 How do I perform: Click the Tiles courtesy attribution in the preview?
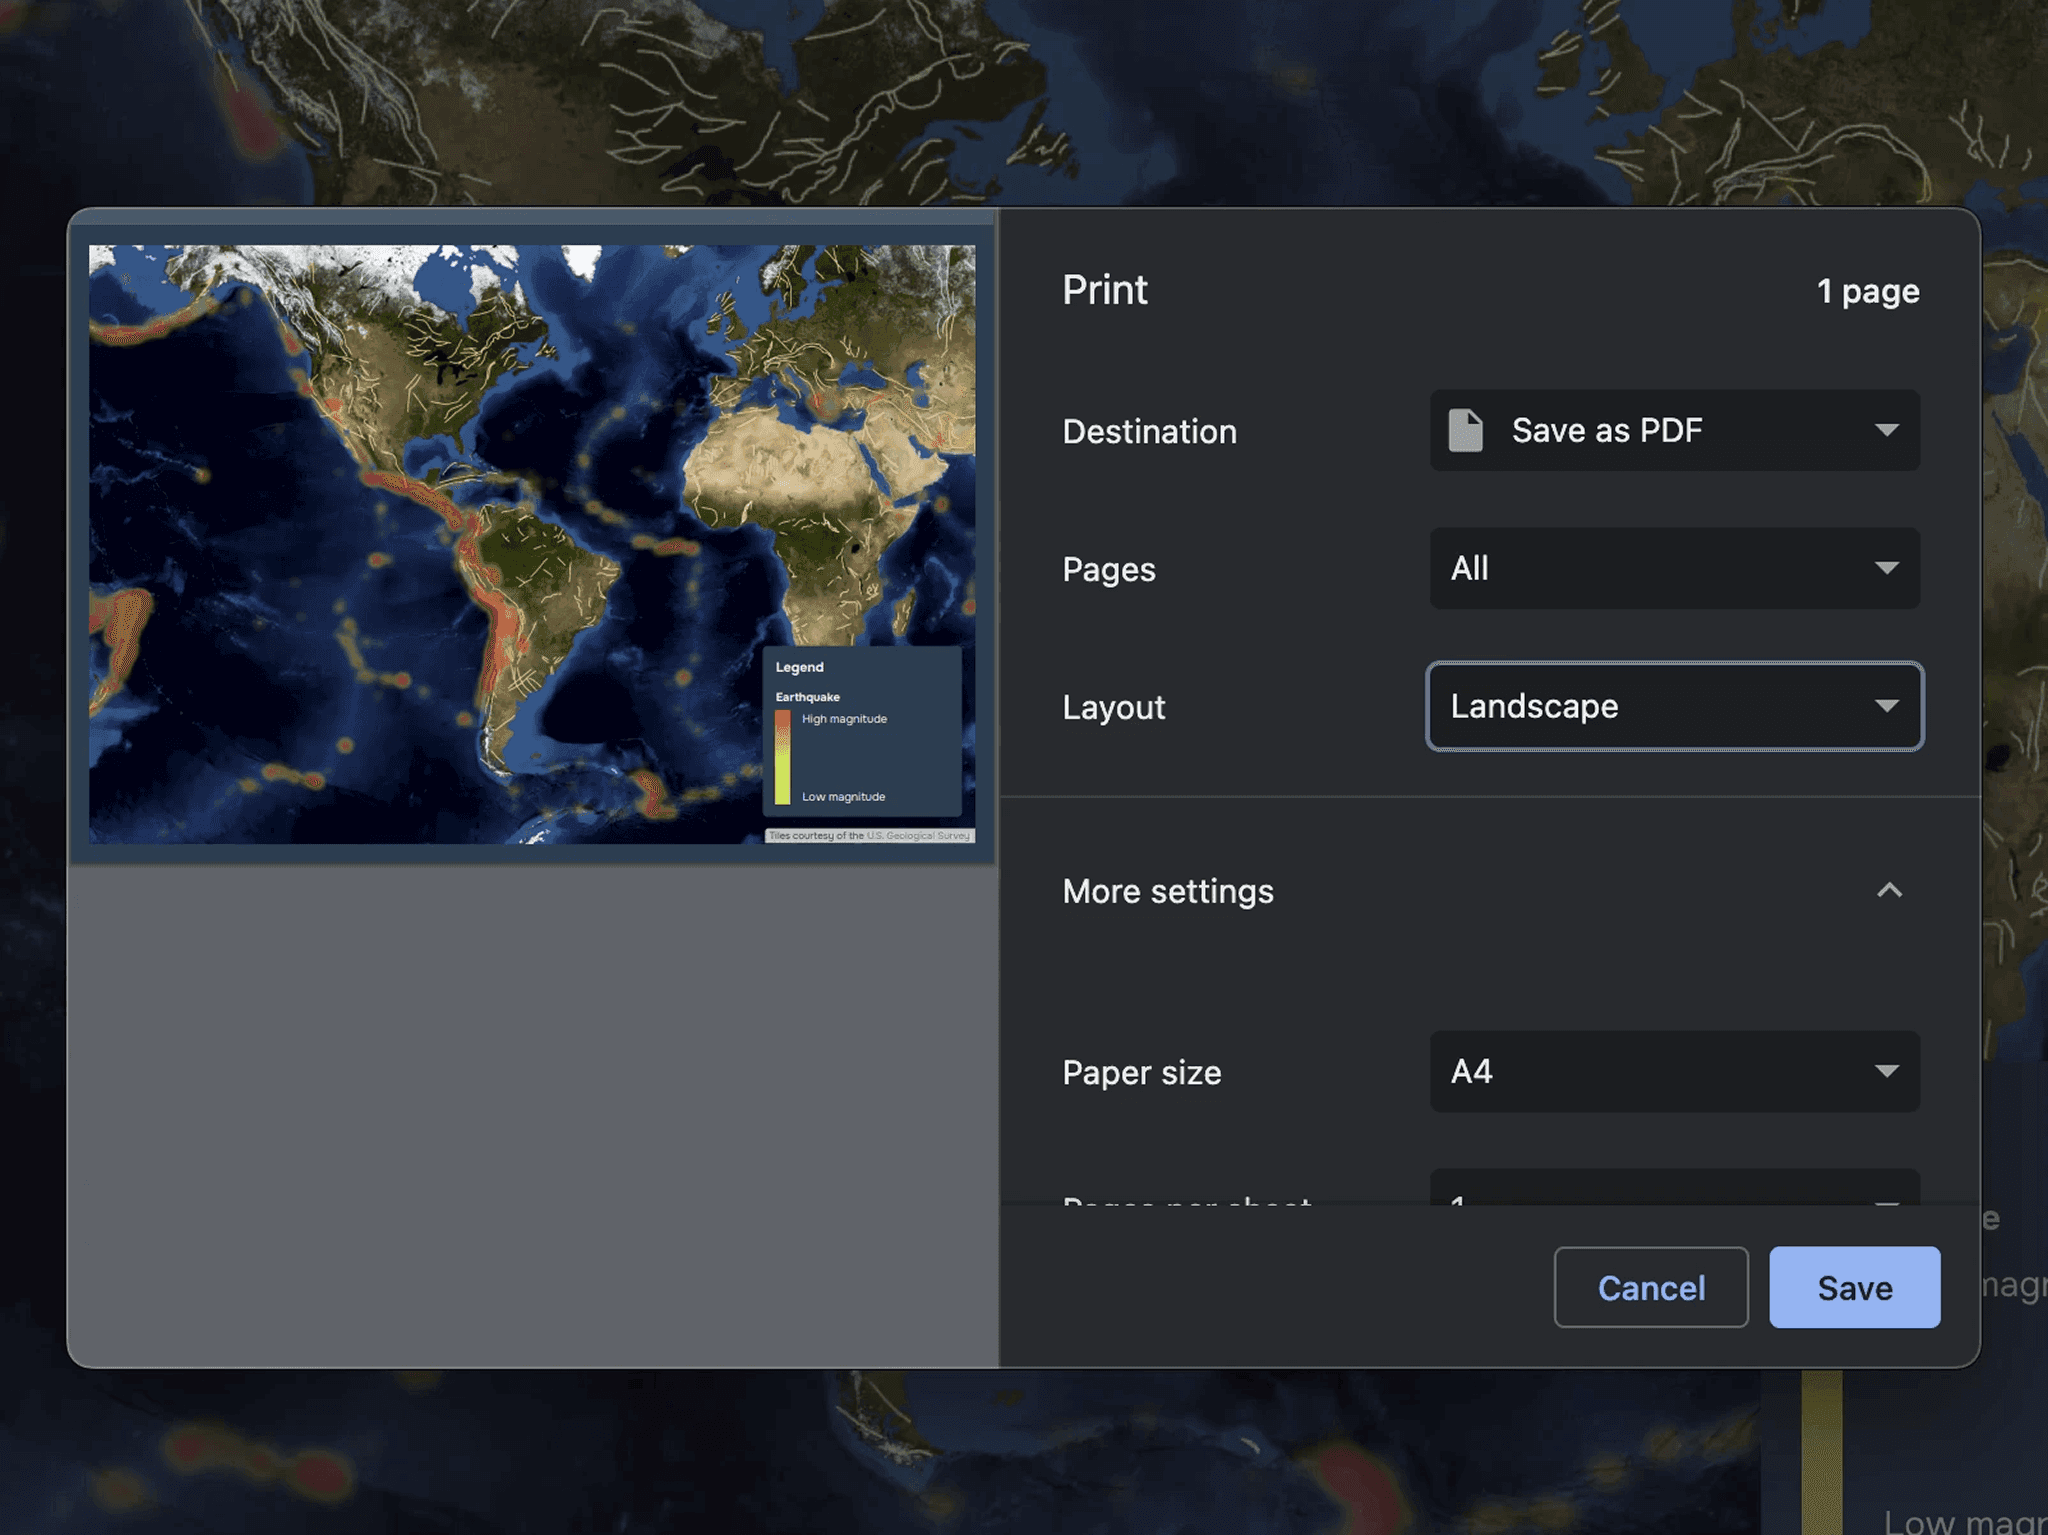coord(869,836)
